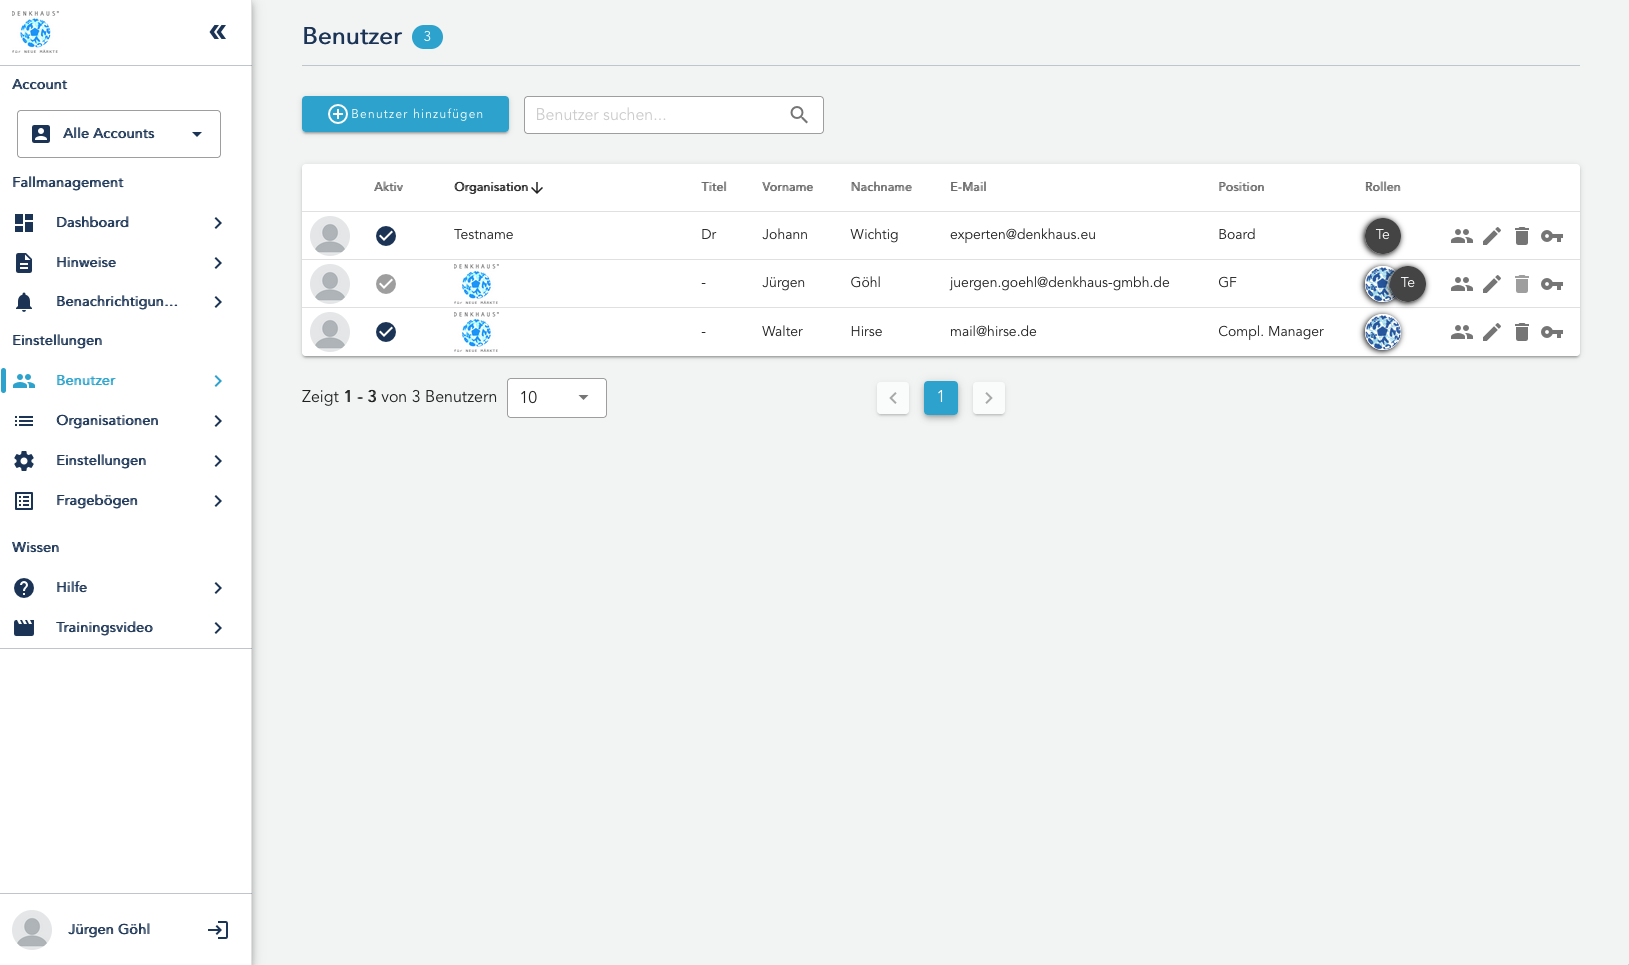The image size is (1629, 965).
Task: Click the logout icon next to Jürgen Göhl
Action: (x=218, y=930)
